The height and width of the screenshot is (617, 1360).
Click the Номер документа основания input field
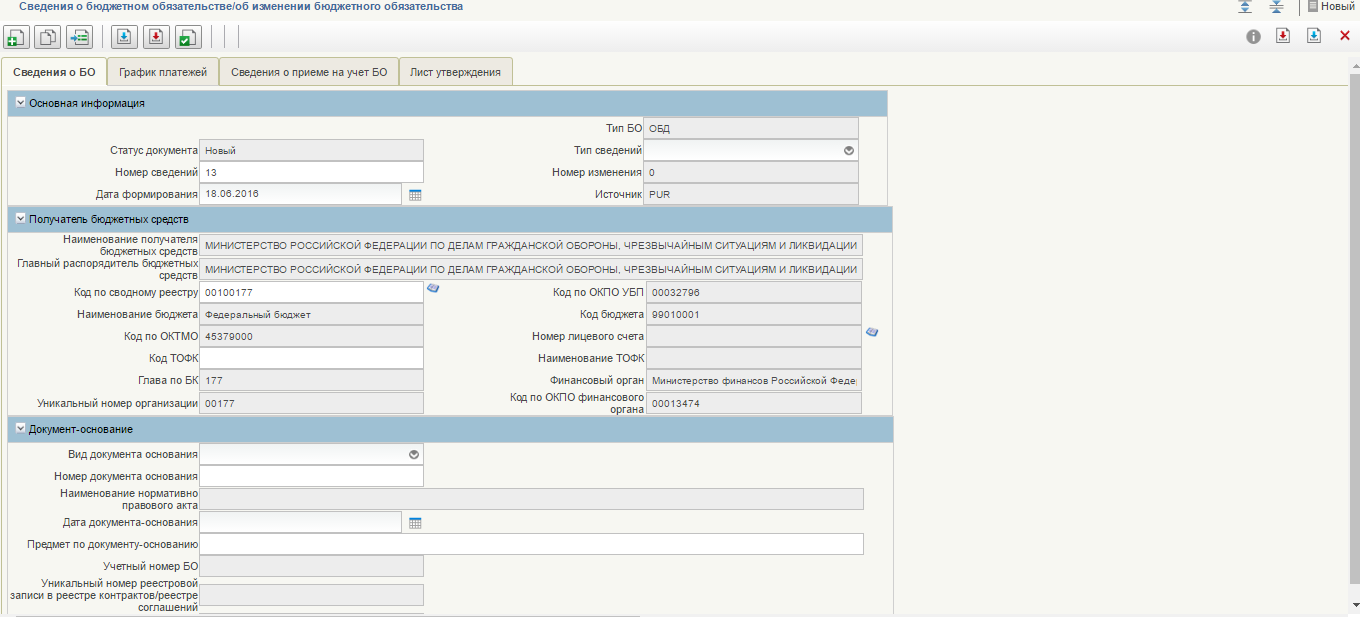[311, 476]
